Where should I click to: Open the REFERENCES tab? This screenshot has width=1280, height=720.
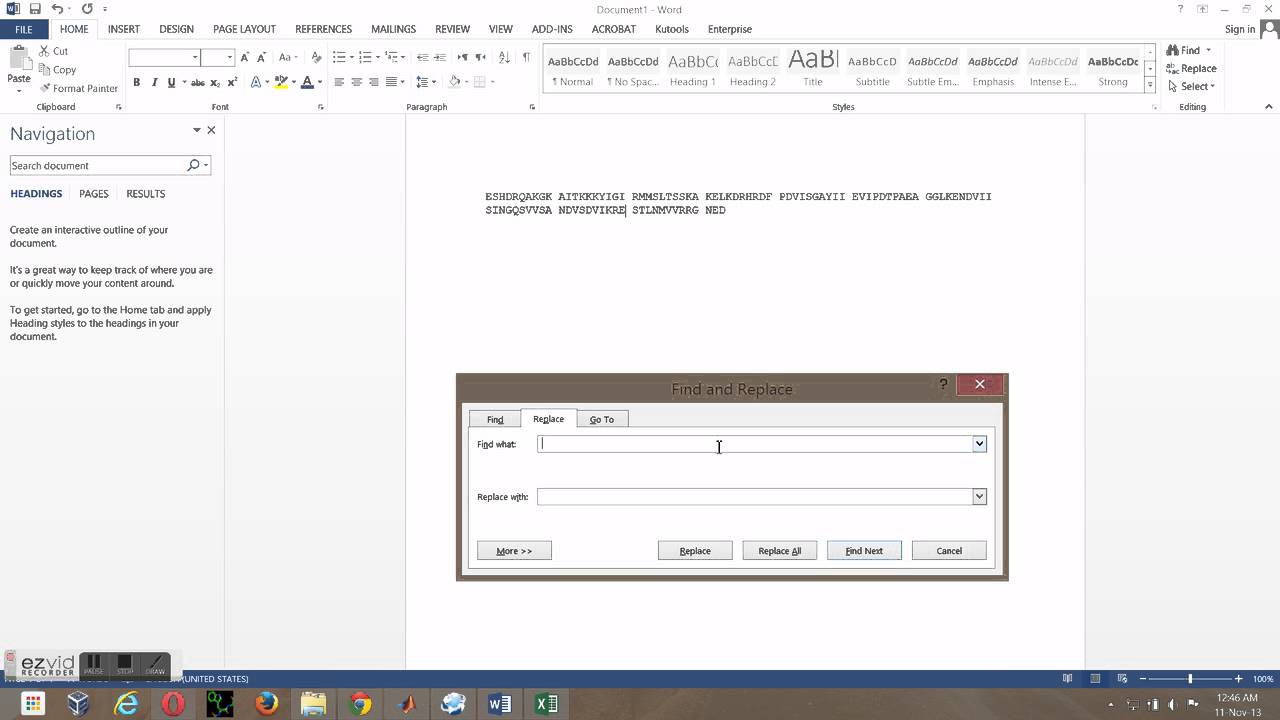tap(324, 29)
